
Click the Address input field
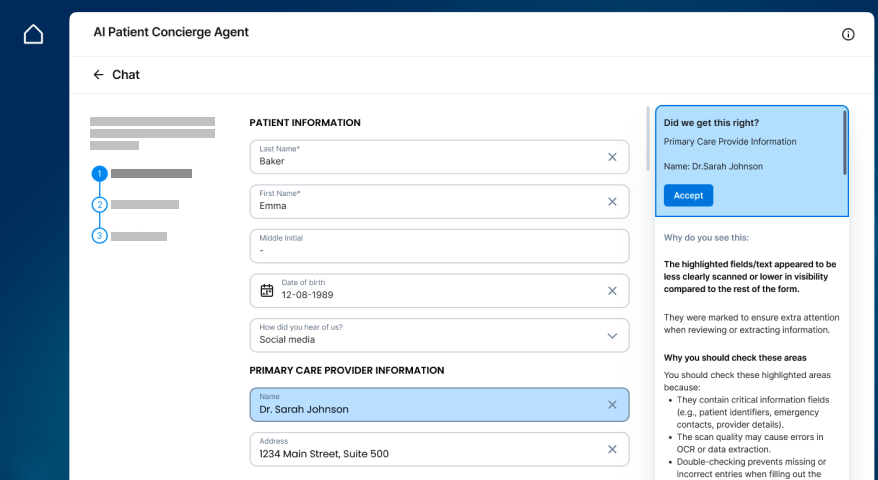click(x=439, y=449)
